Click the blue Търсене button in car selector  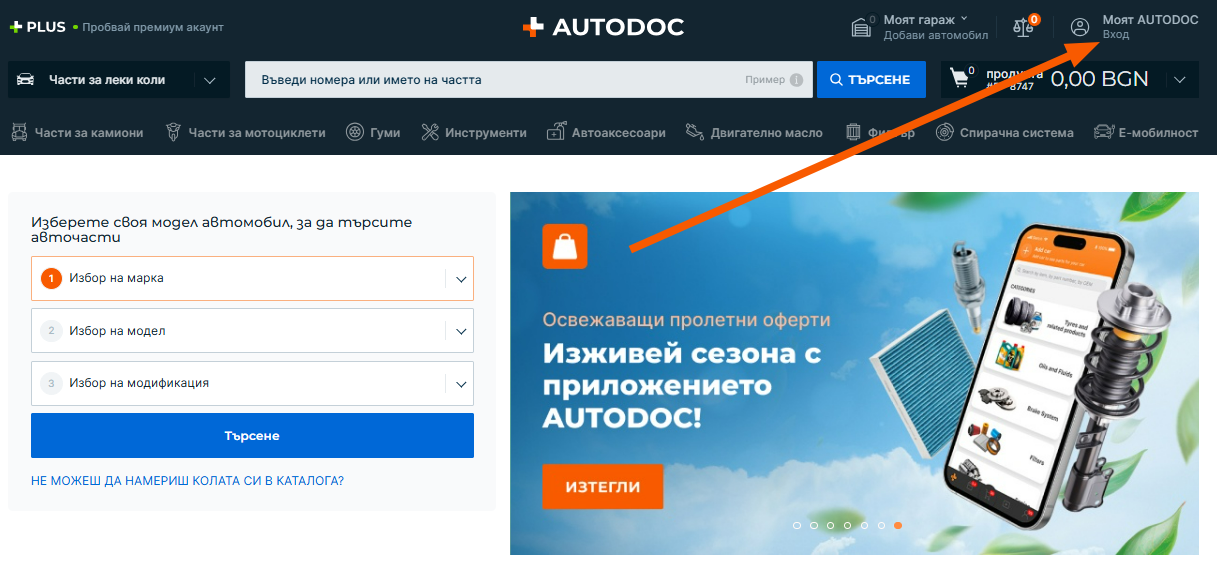[252, 436]
